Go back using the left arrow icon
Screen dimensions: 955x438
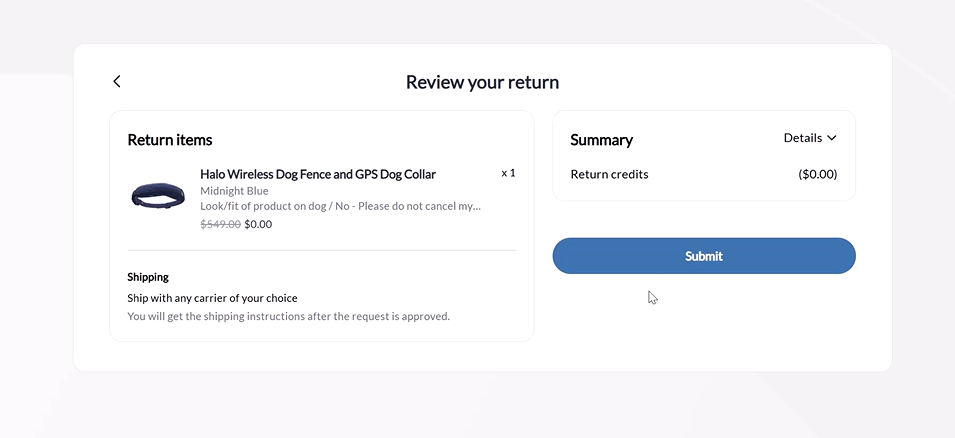click(x=117, y=81)
